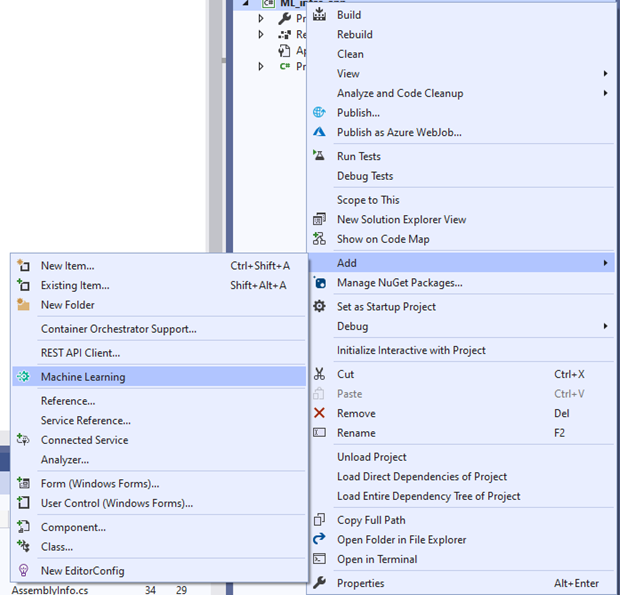The width and height of the screenshot is (620, 595).
Task: Click the disabled Paste icon
Action: click(319, 394)
